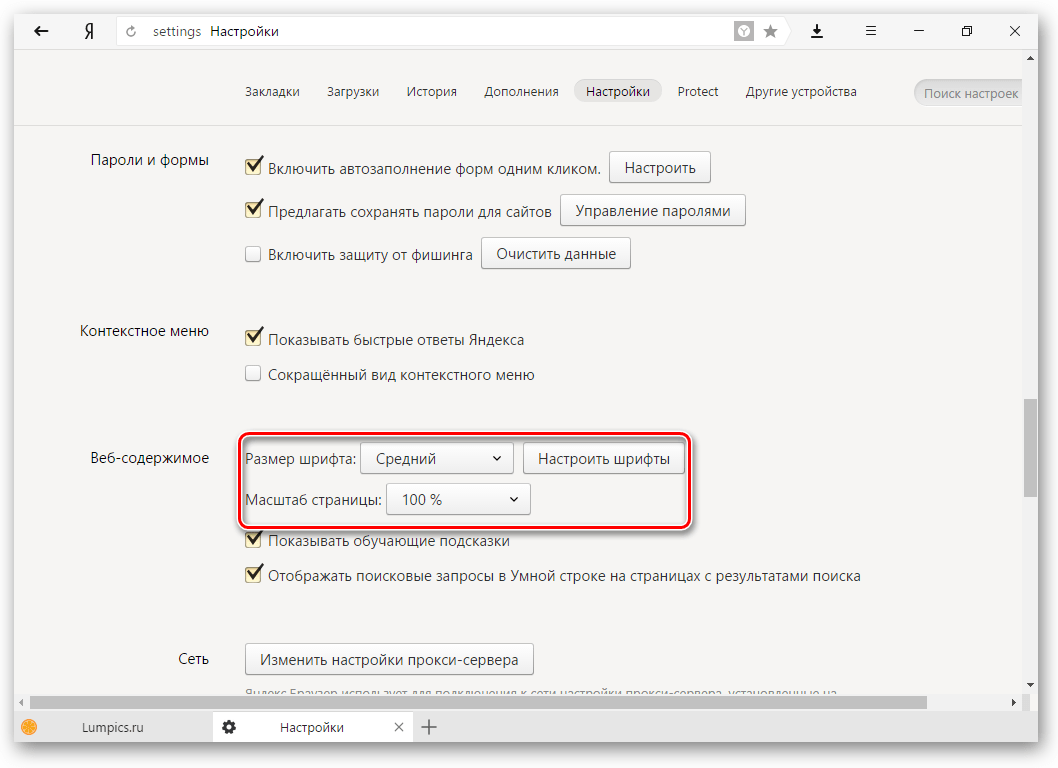Open the 'Масштаб страницы' 100 % dropdown
The image size is (1058, 768).
(x=458, y=500)
